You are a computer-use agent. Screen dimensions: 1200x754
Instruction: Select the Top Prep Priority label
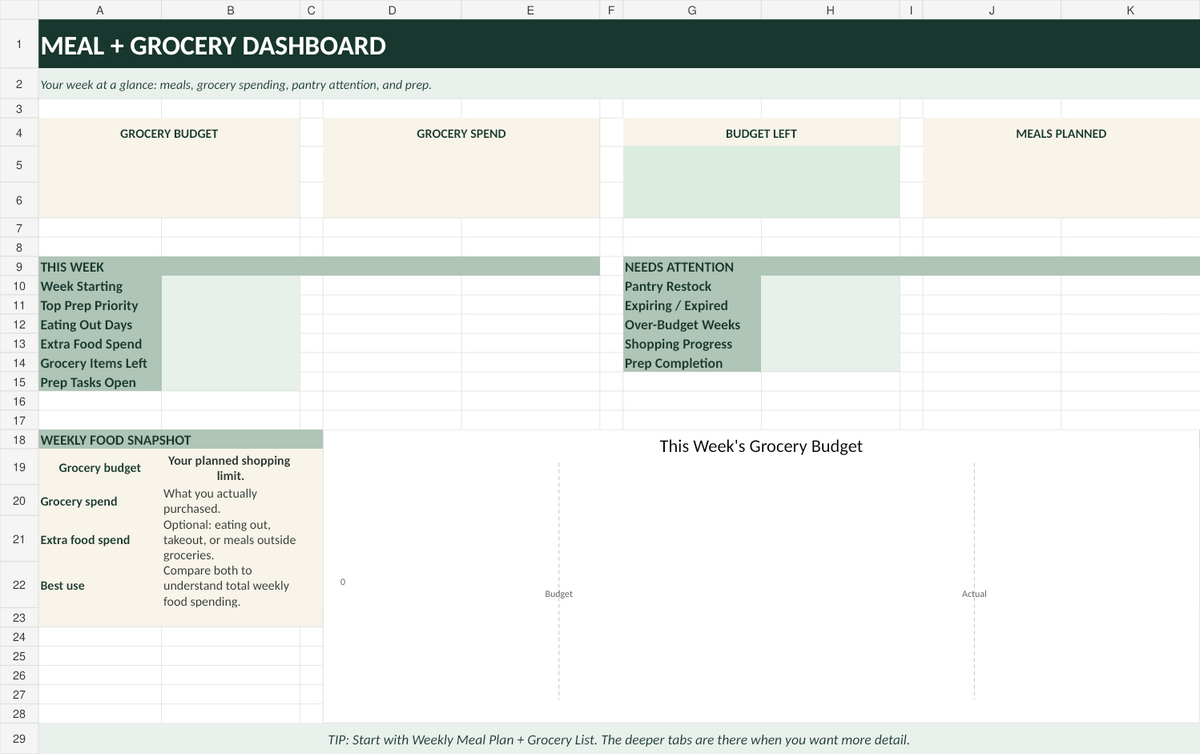[100, 305]
